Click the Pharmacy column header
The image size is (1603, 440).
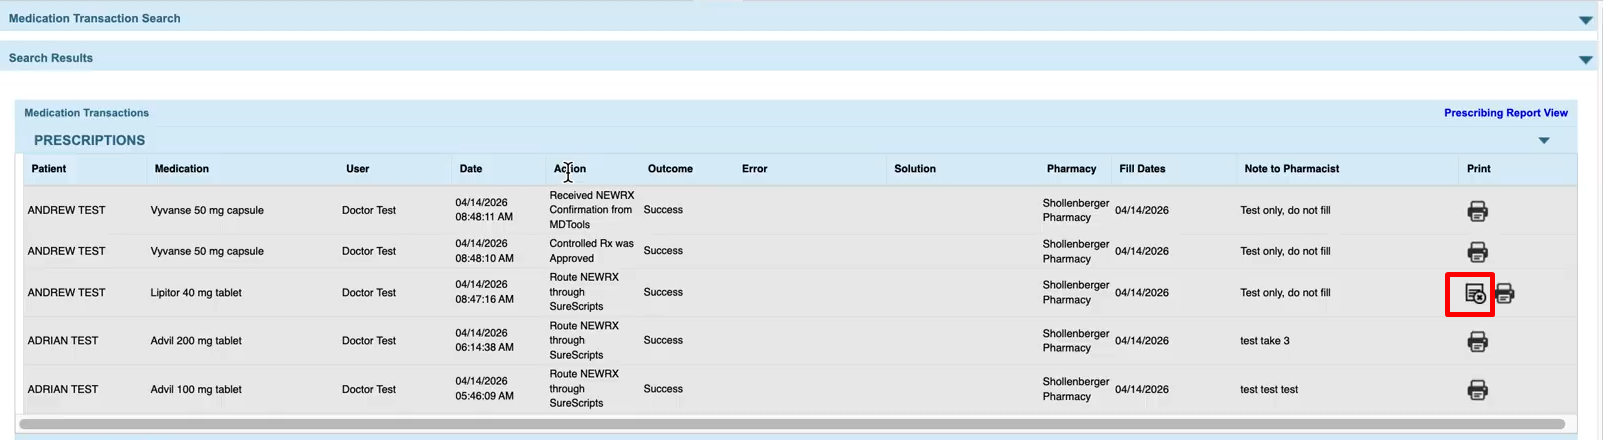click(1071, 169)
